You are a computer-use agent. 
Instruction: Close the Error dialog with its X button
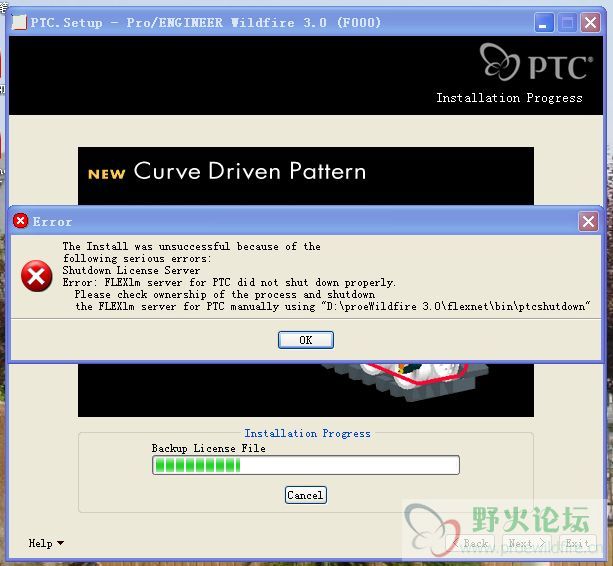[x=588, y=222]
